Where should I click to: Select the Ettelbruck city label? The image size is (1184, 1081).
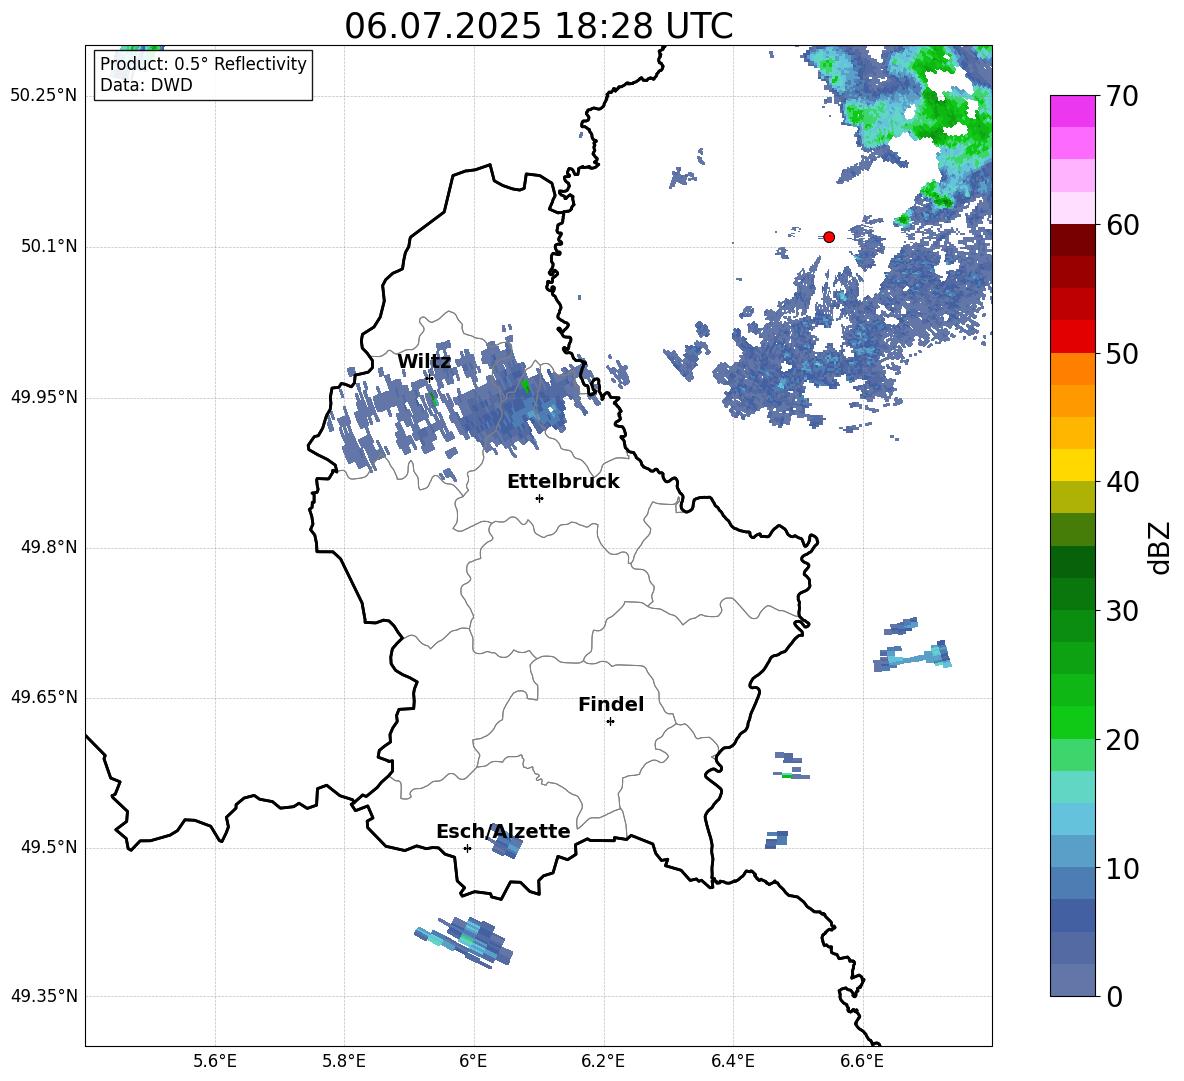pyautogui.click(x=563, y=482)
